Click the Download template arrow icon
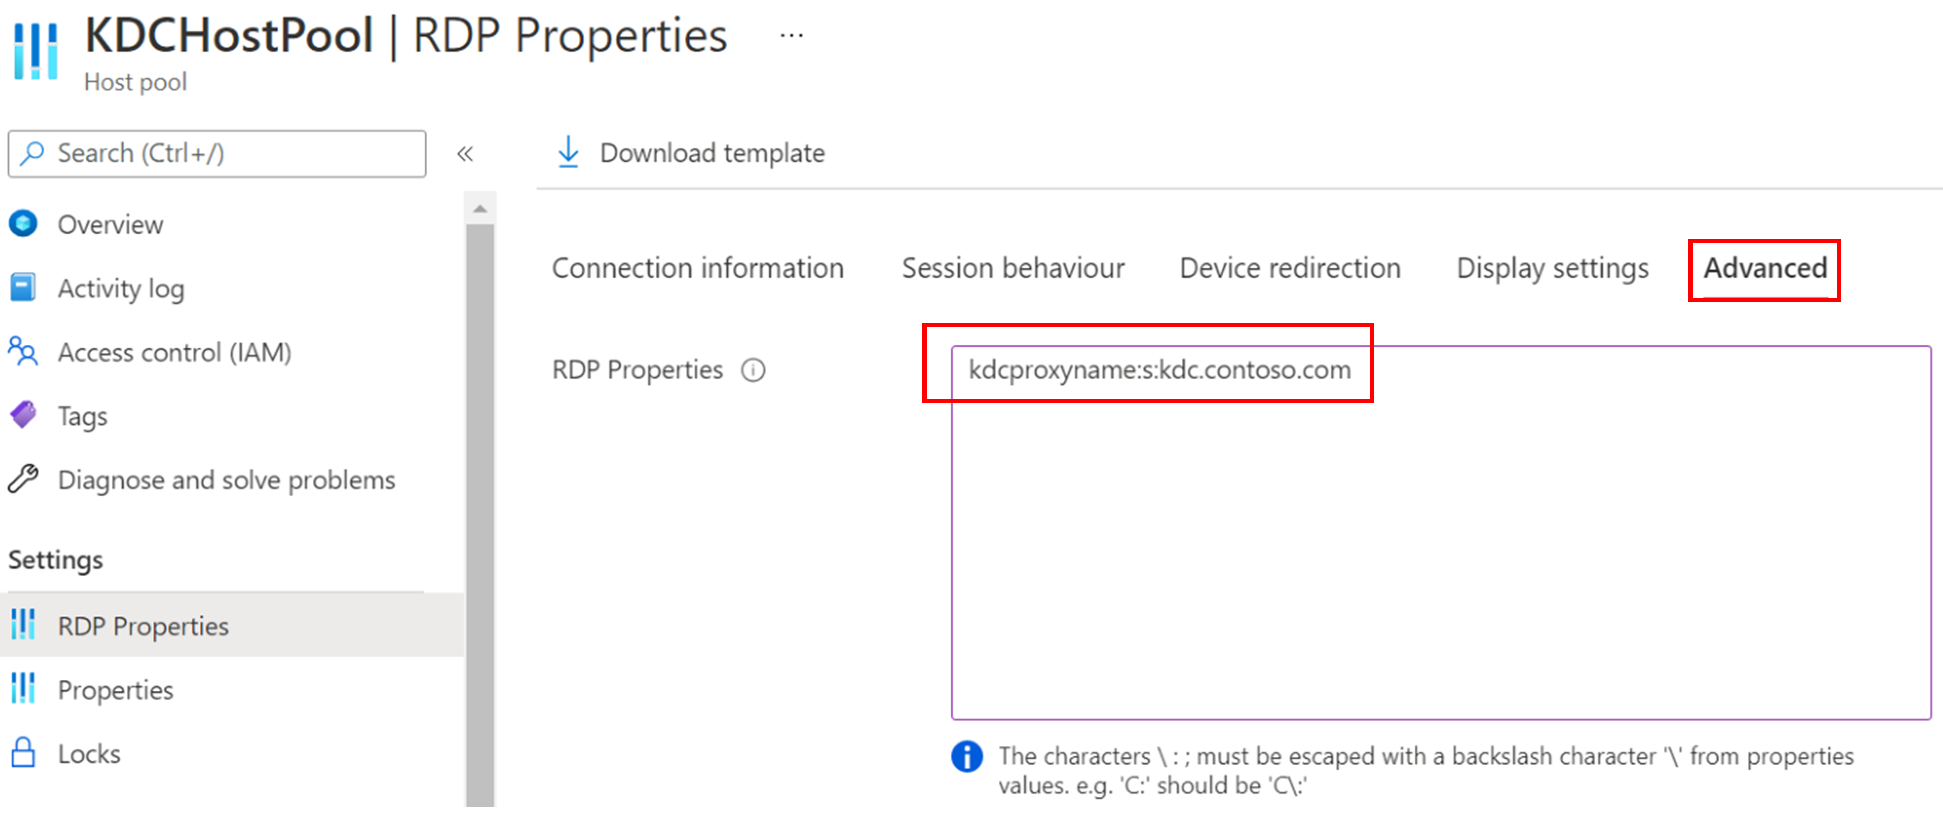1943x837 pixels. tap(568, 153)
